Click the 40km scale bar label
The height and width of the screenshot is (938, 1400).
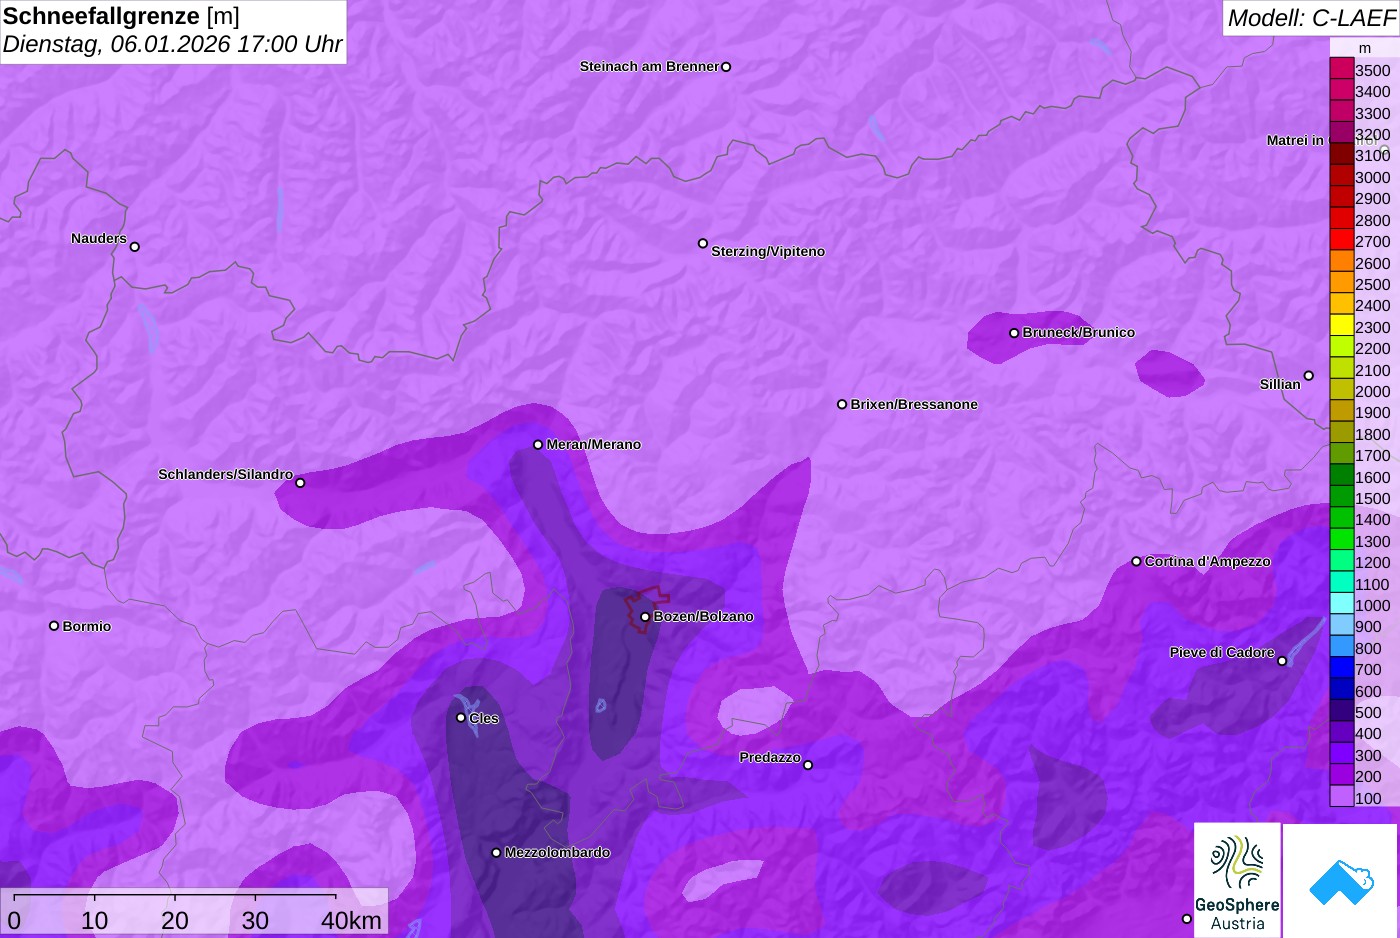coord(351,921)
